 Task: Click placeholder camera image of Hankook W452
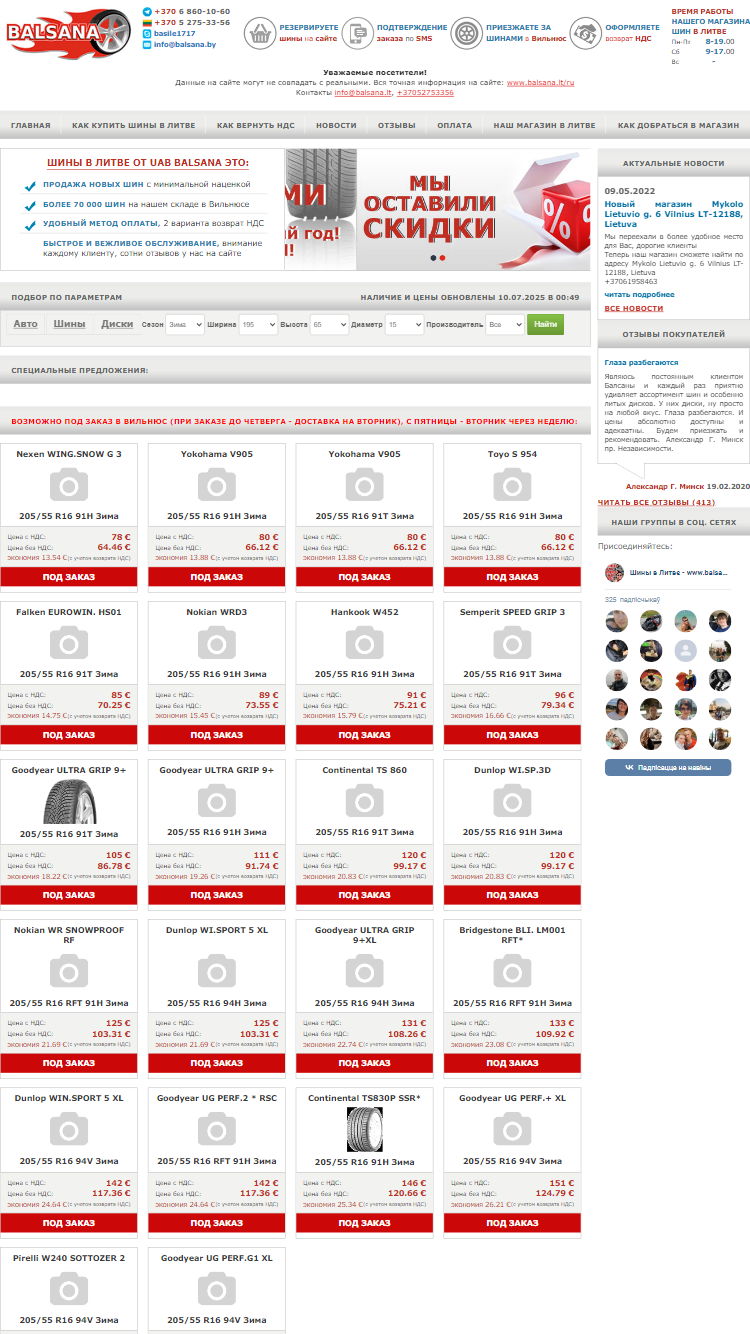pos(365,643)
